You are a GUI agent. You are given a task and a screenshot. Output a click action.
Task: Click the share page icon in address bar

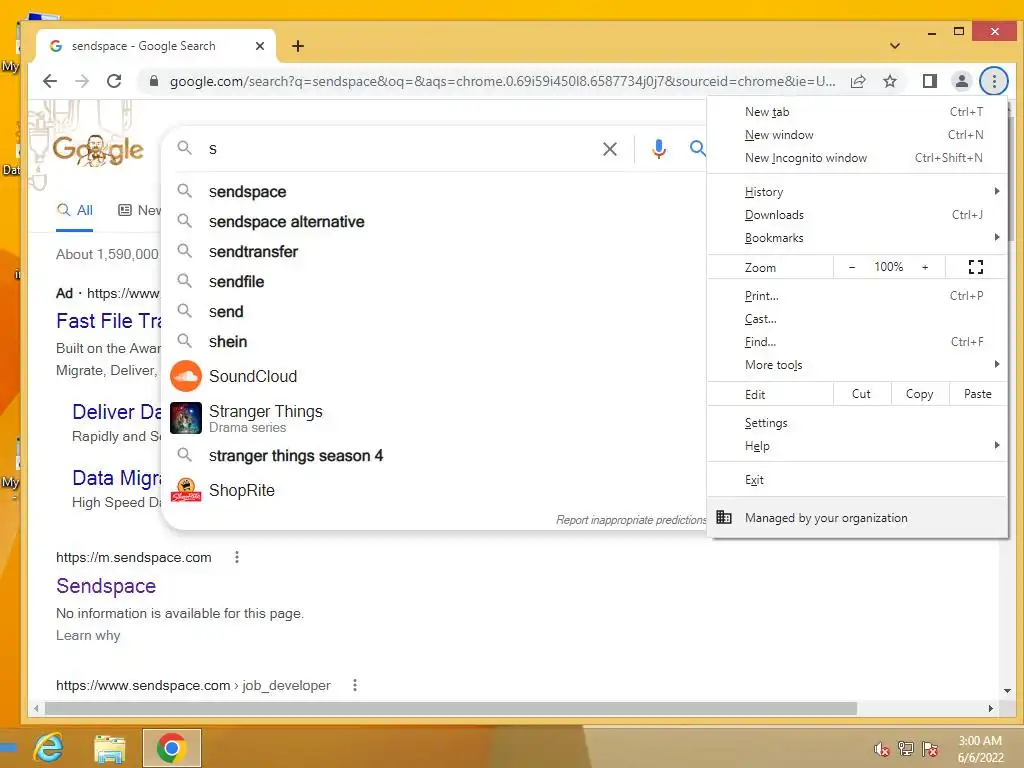857,81
